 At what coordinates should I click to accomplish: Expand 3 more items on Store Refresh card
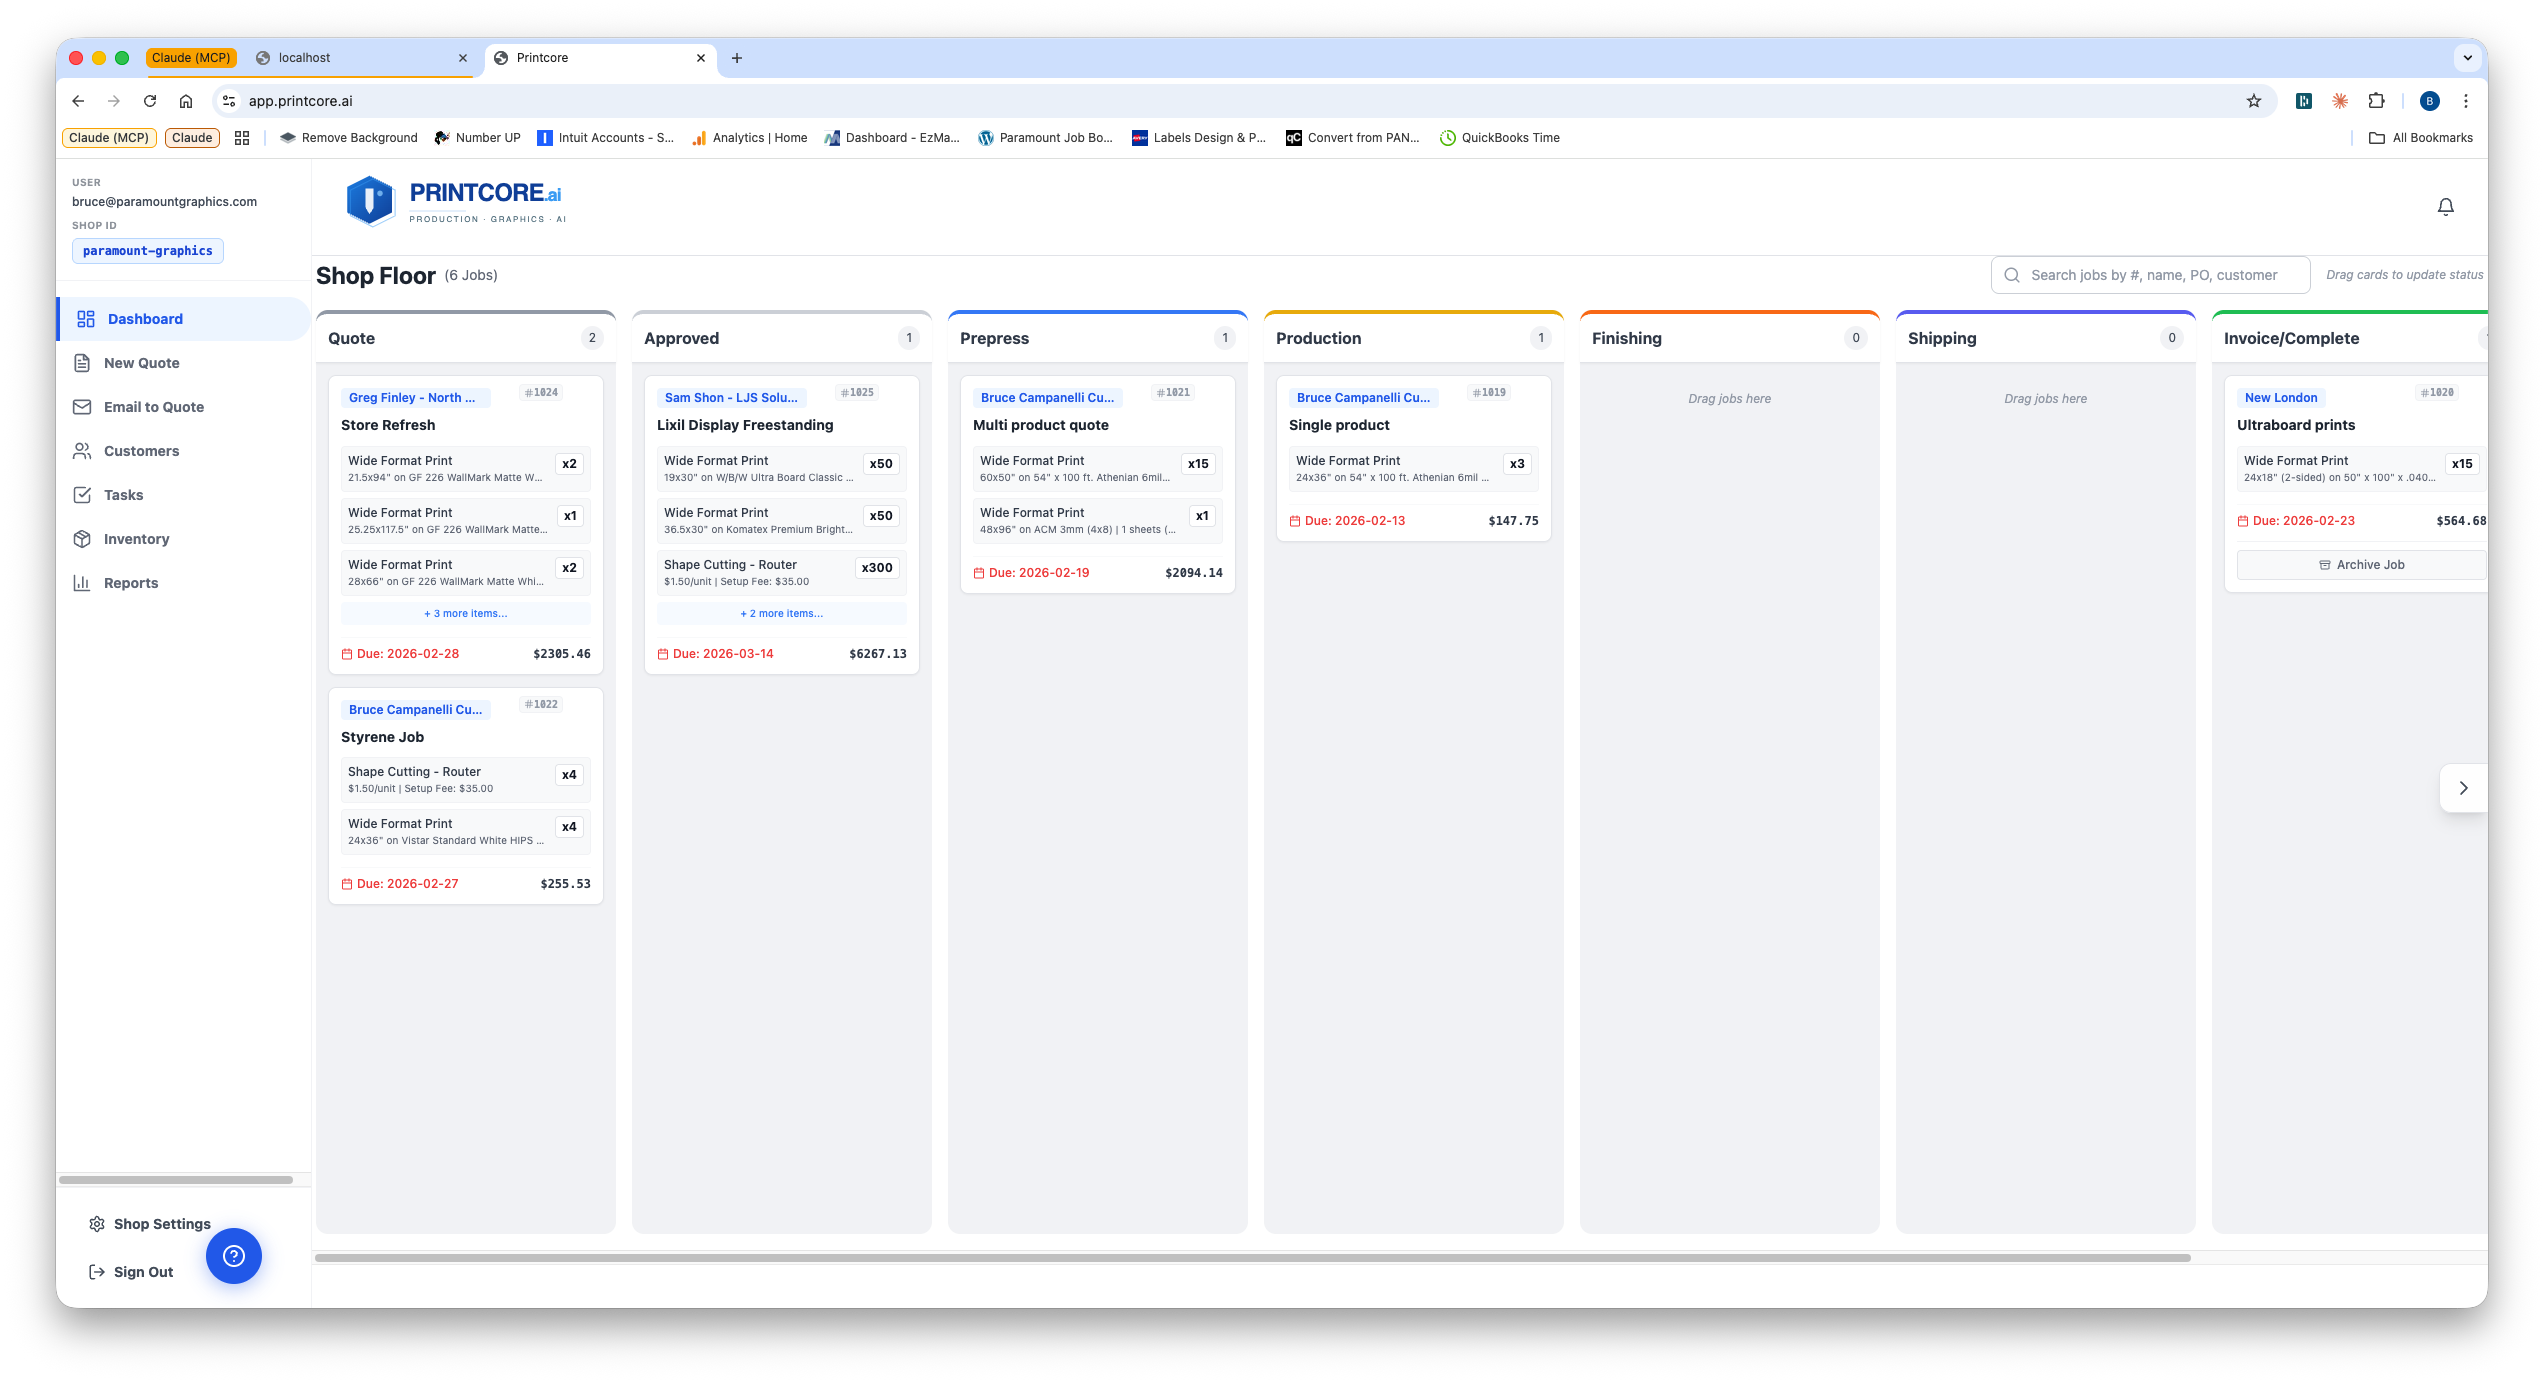464,613
